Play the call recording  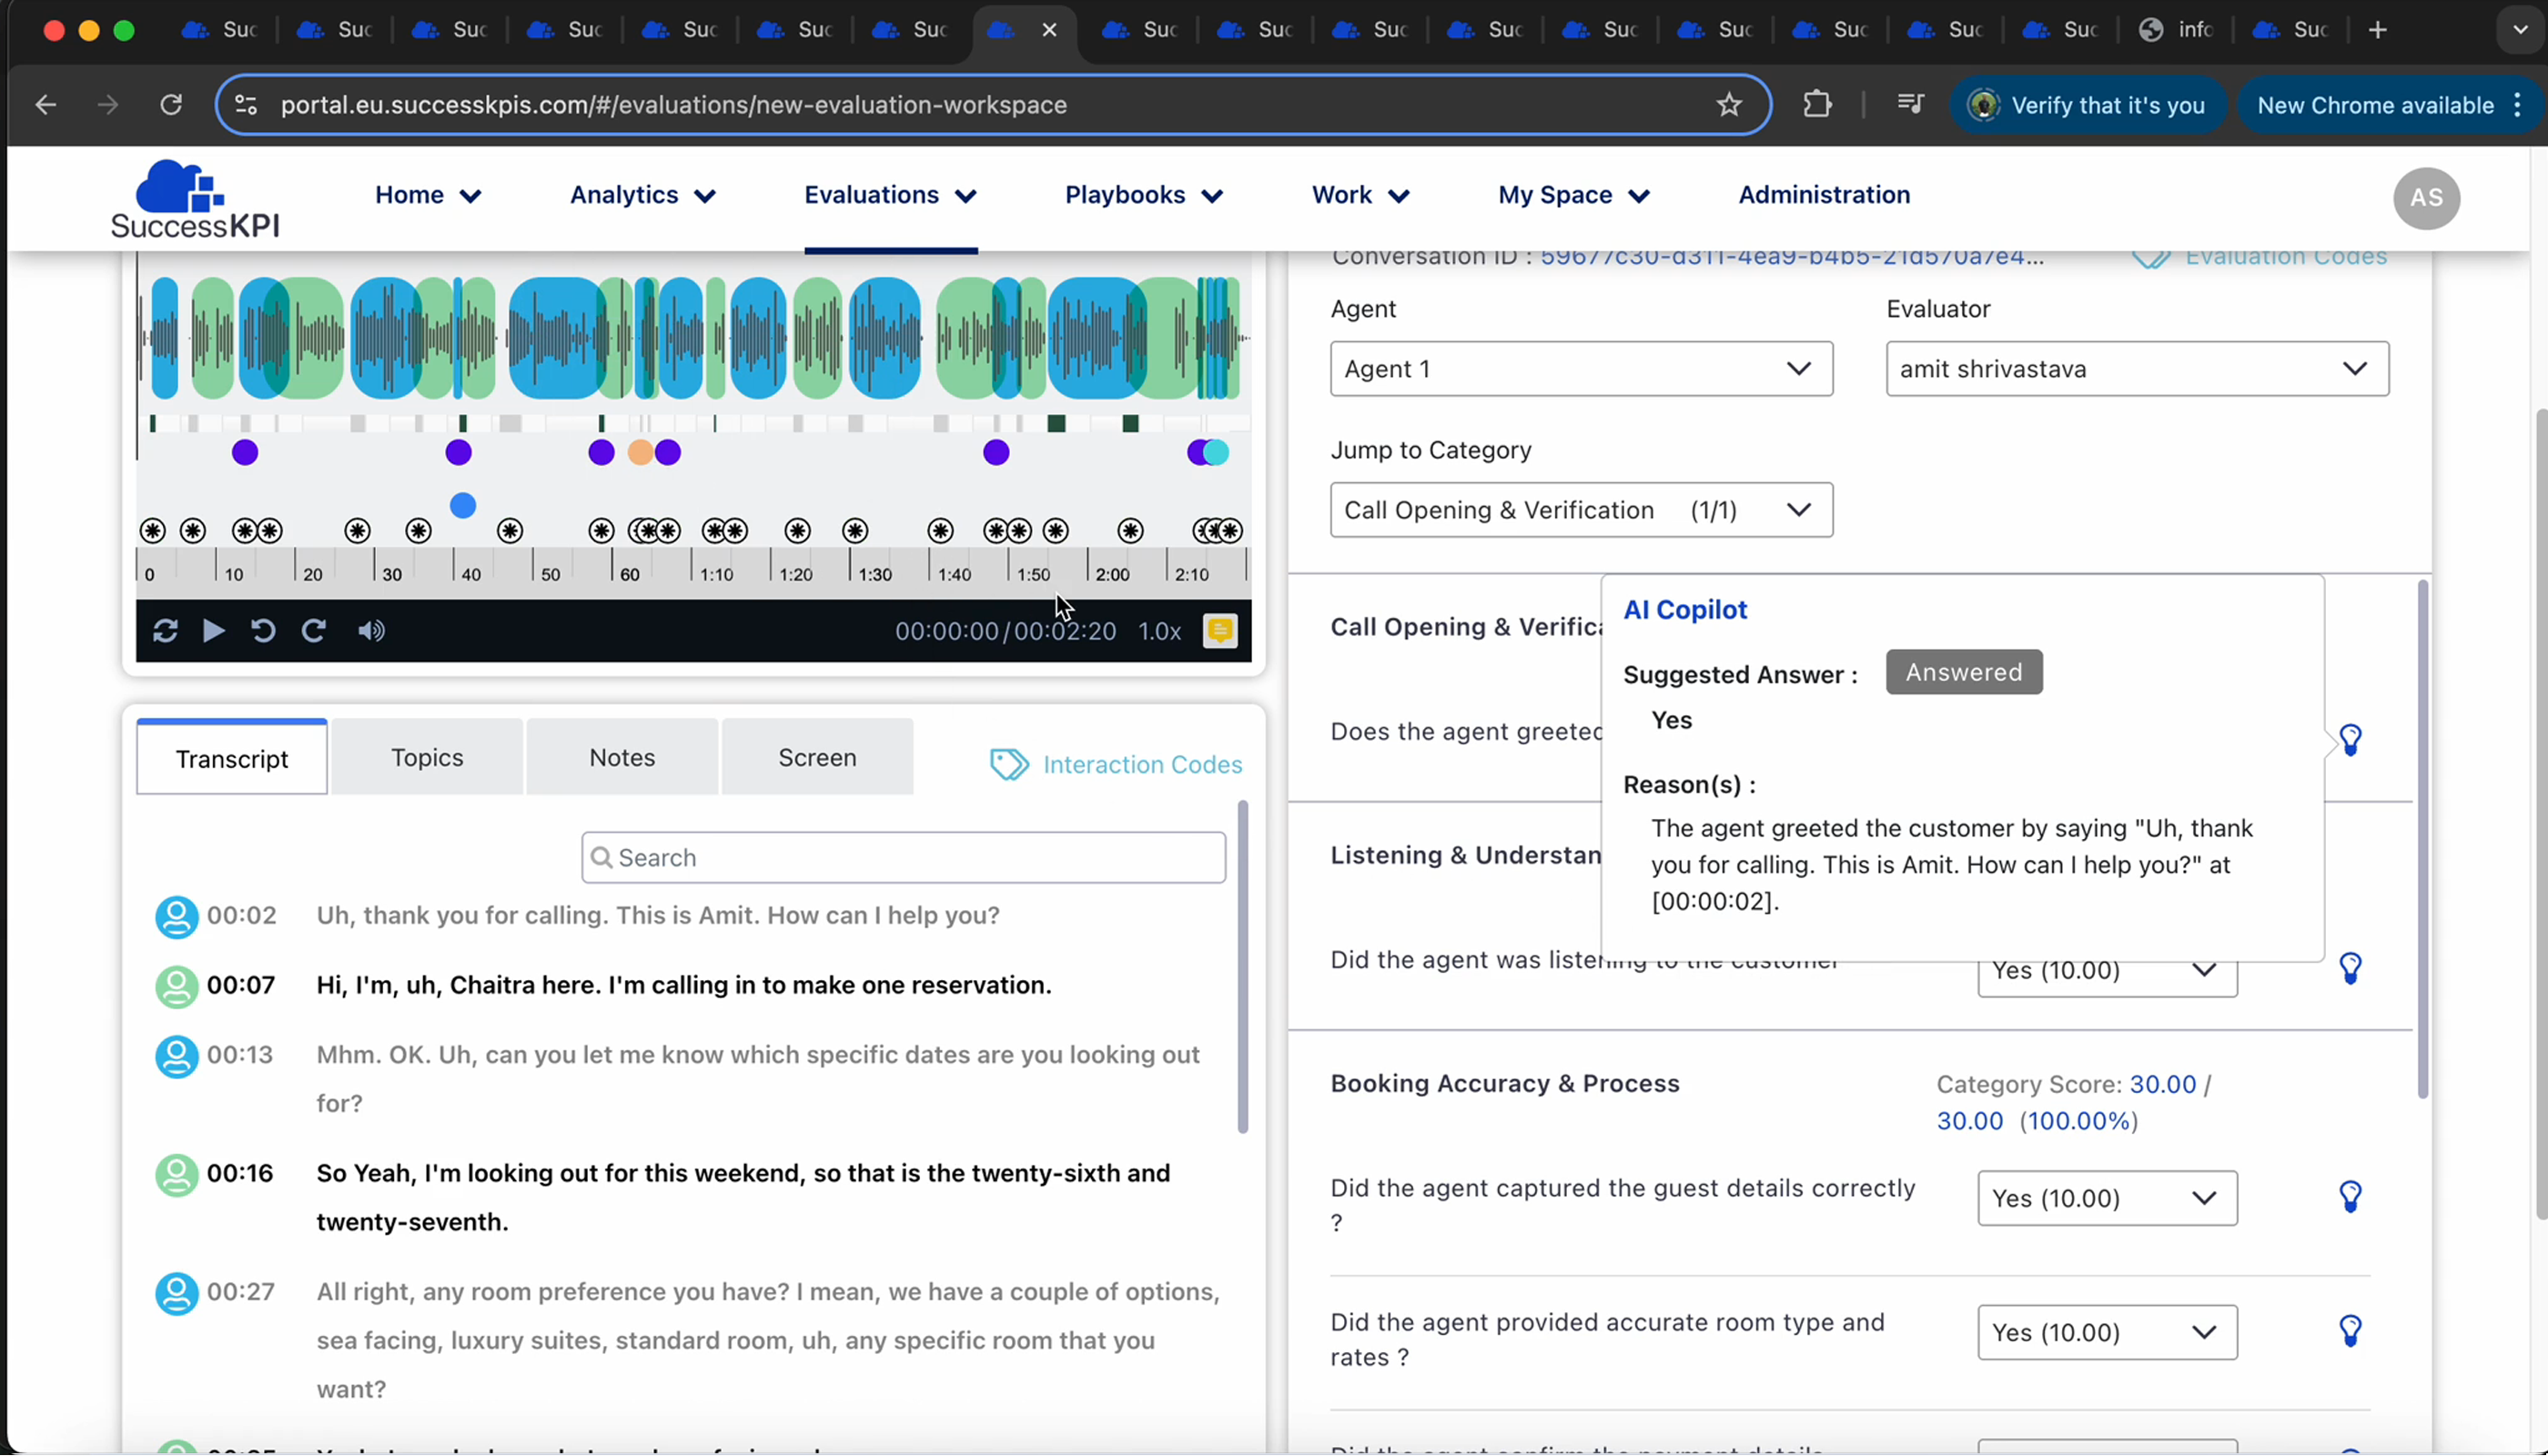tap(213, 631)
